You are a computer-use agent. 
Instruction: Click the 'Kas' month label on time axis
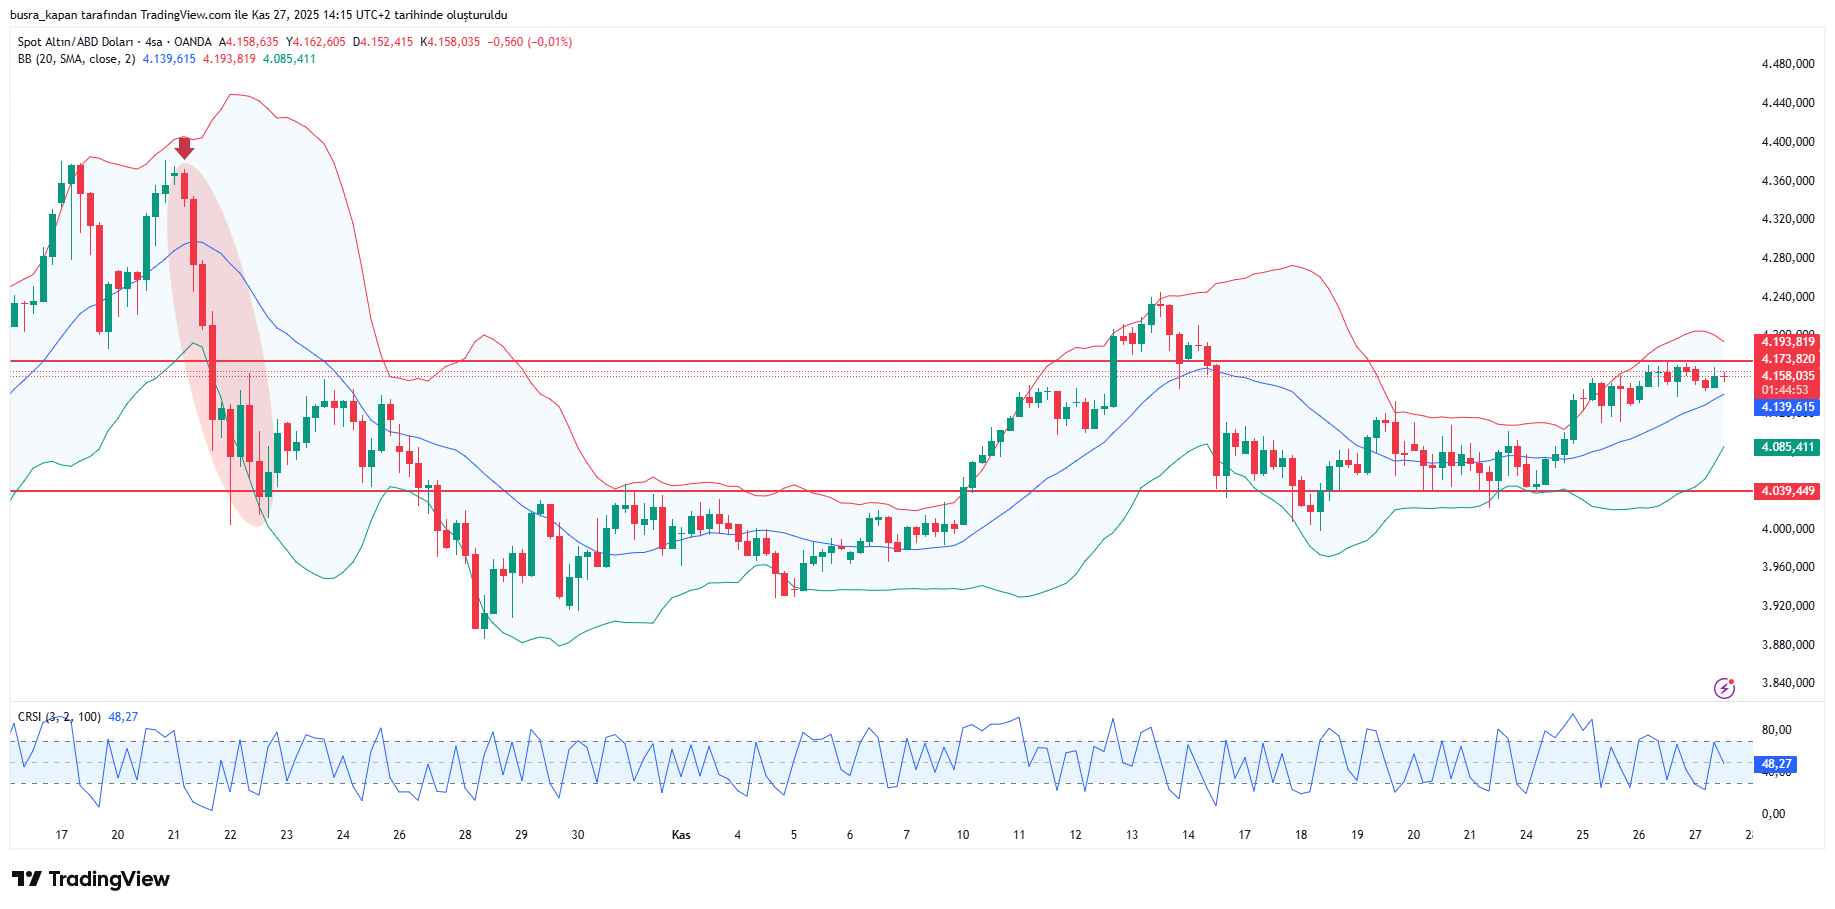point(681,835)
